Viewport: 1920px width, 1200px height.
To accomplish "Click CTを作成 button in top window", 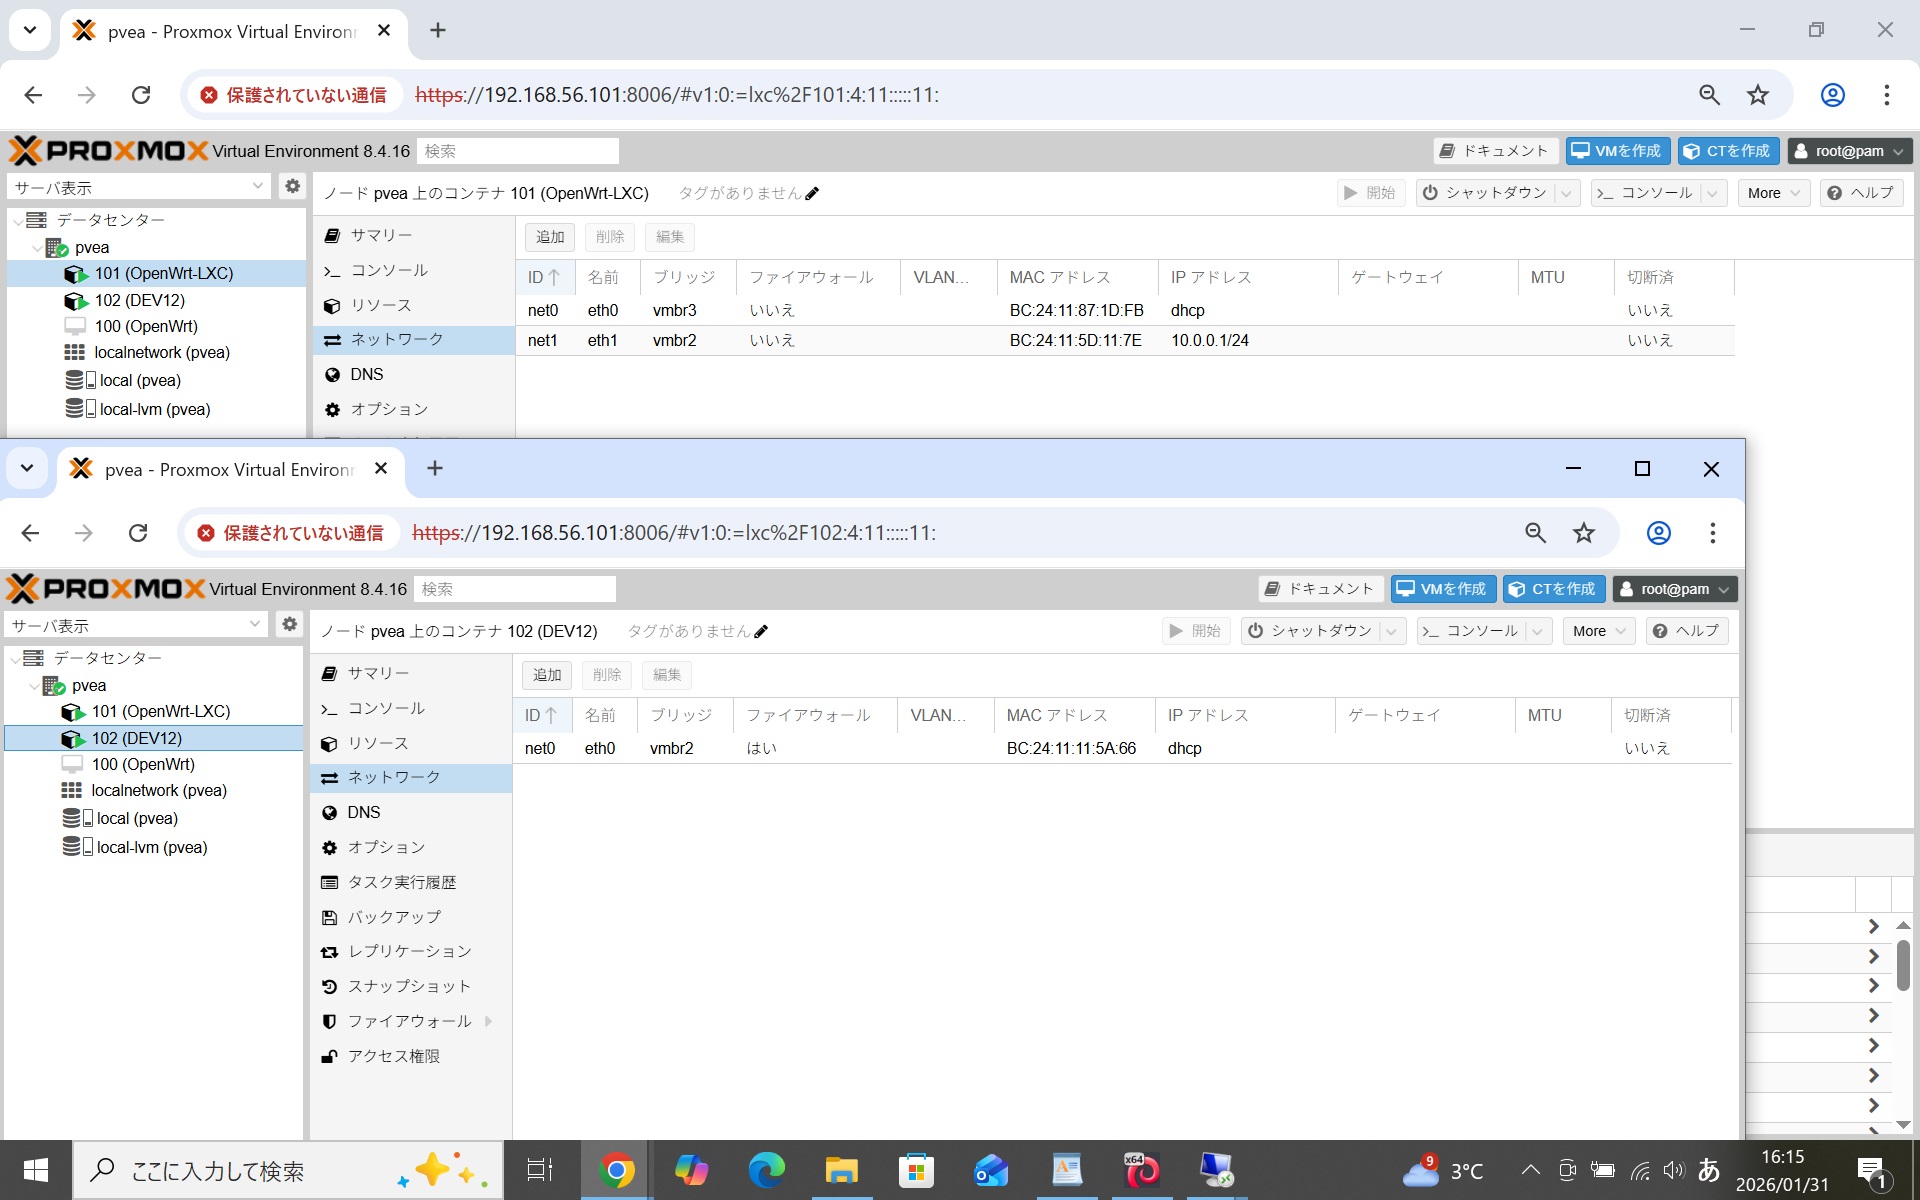I will (x=1727, y=151).
